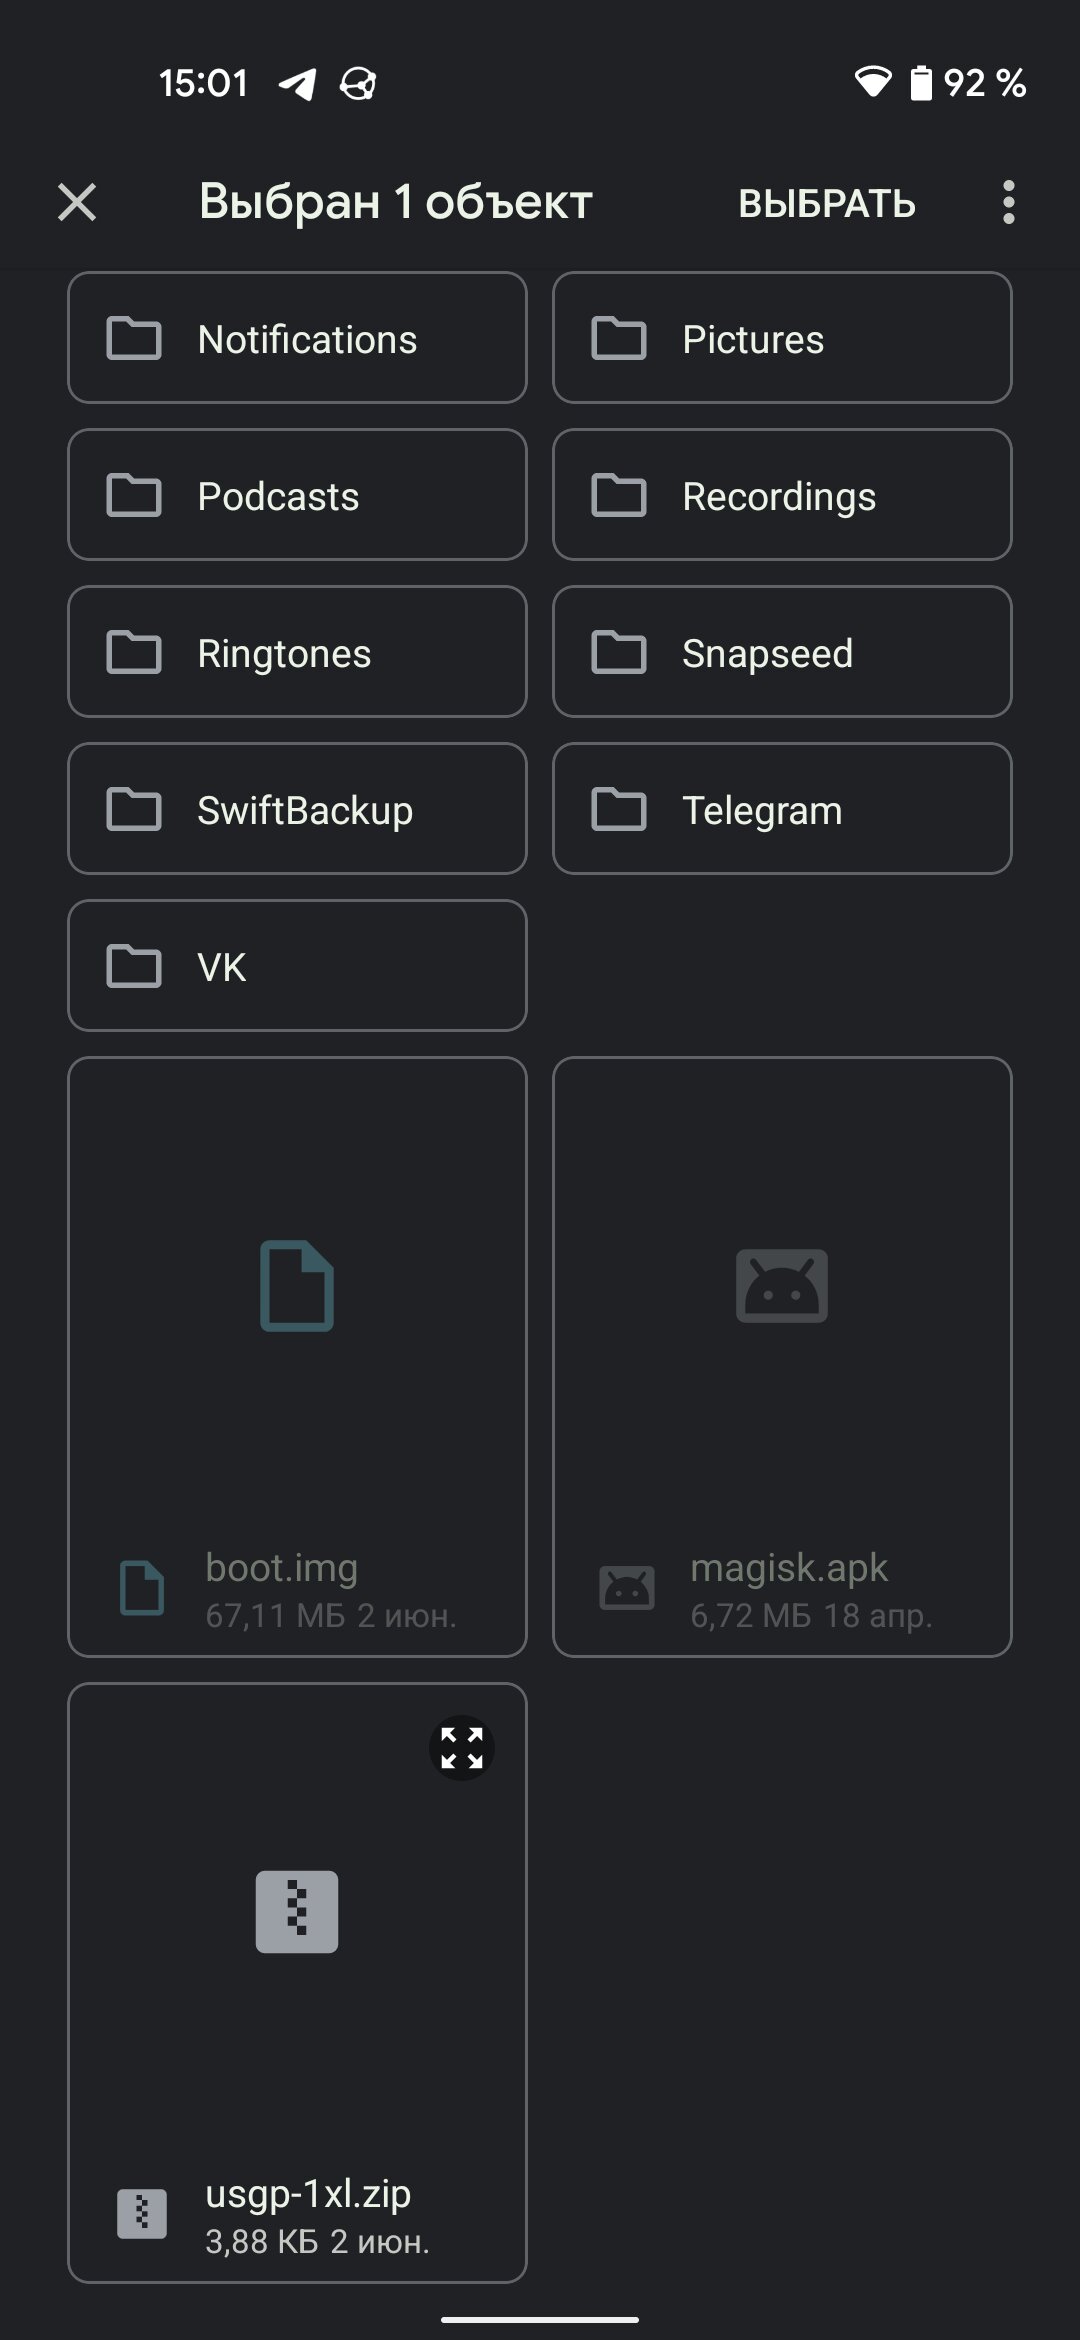Open the Snapseed folder
This screenshot has height=2340, width=1080.
[x=782, y=653]
